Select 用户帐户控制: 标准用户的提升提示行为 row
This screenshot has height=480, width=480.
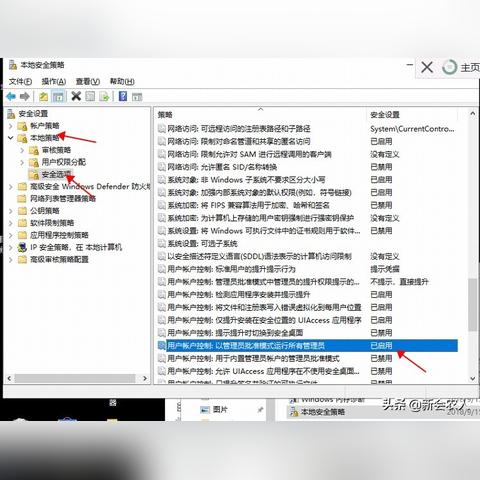point(307,269)
